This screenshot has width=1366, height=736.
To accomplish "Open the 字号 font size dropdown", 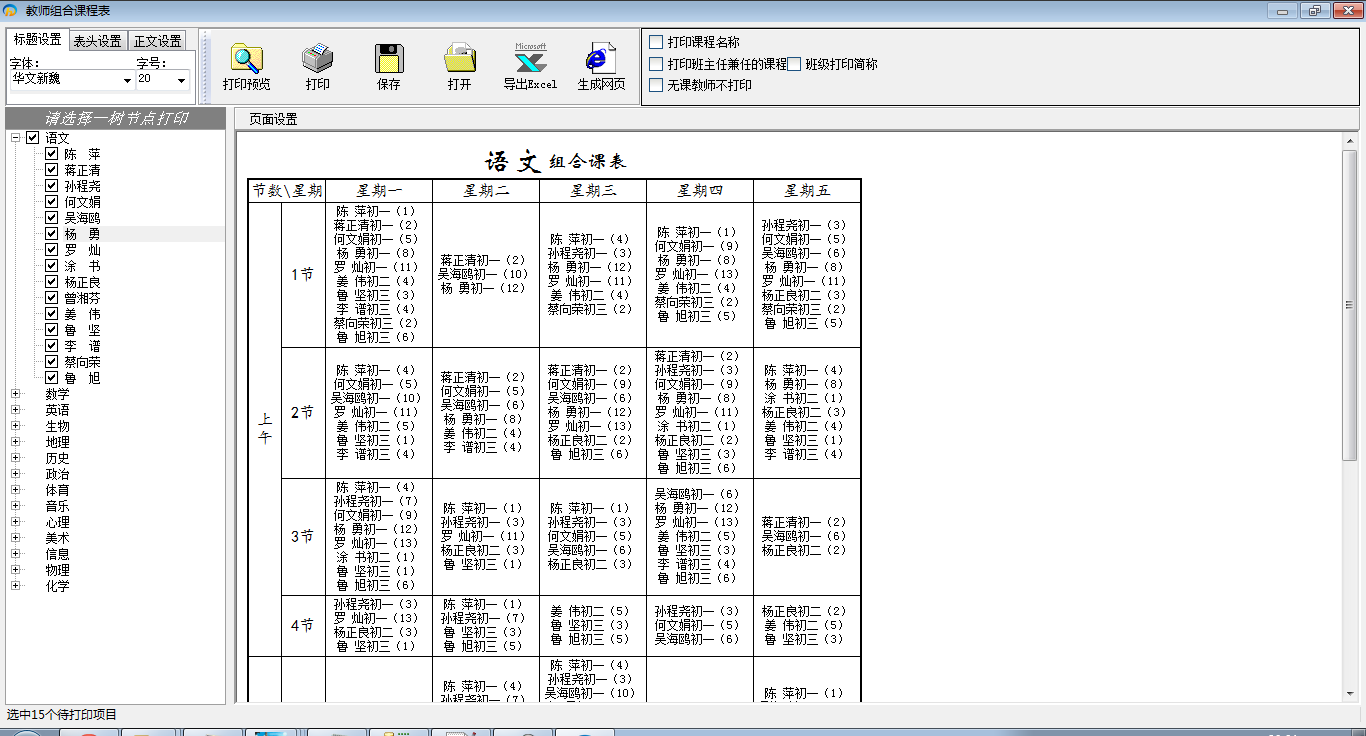I will pyautogui.click(x=181, y=80).
